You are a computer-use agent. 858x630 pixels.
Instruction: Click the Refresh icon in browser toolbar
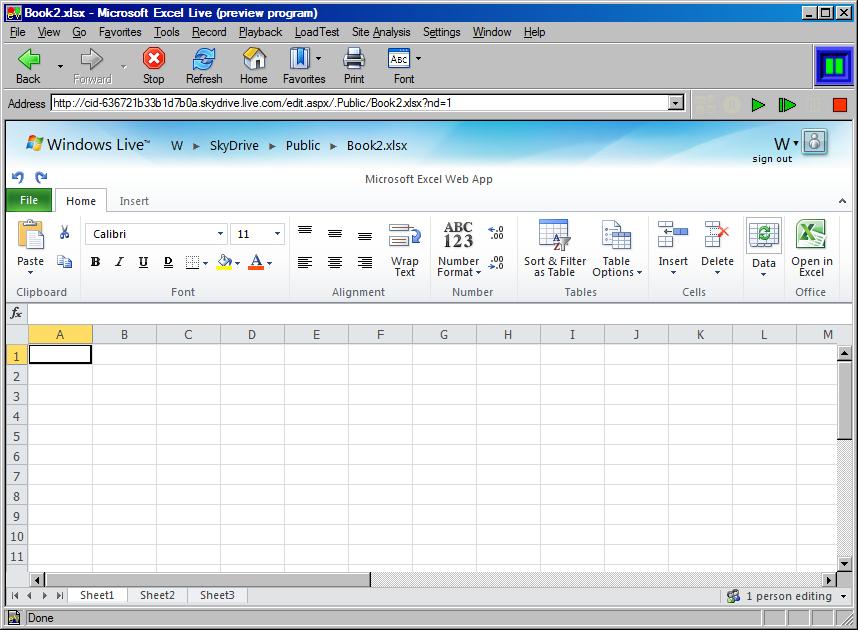(204, 59)
